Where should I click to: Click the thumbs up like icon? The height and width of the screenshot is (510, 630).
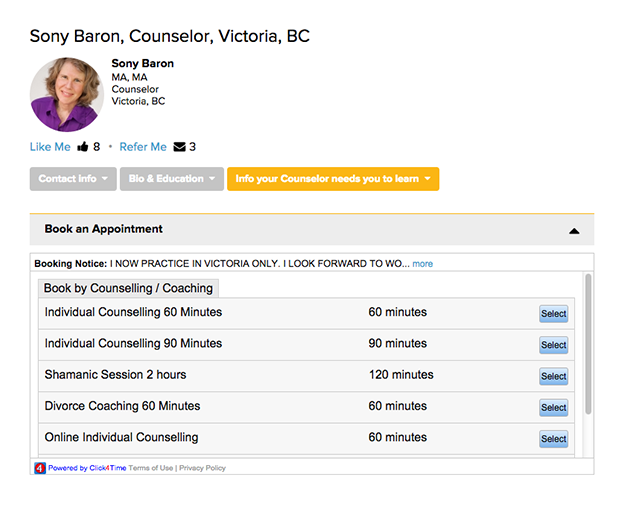[x=83, y=147]
